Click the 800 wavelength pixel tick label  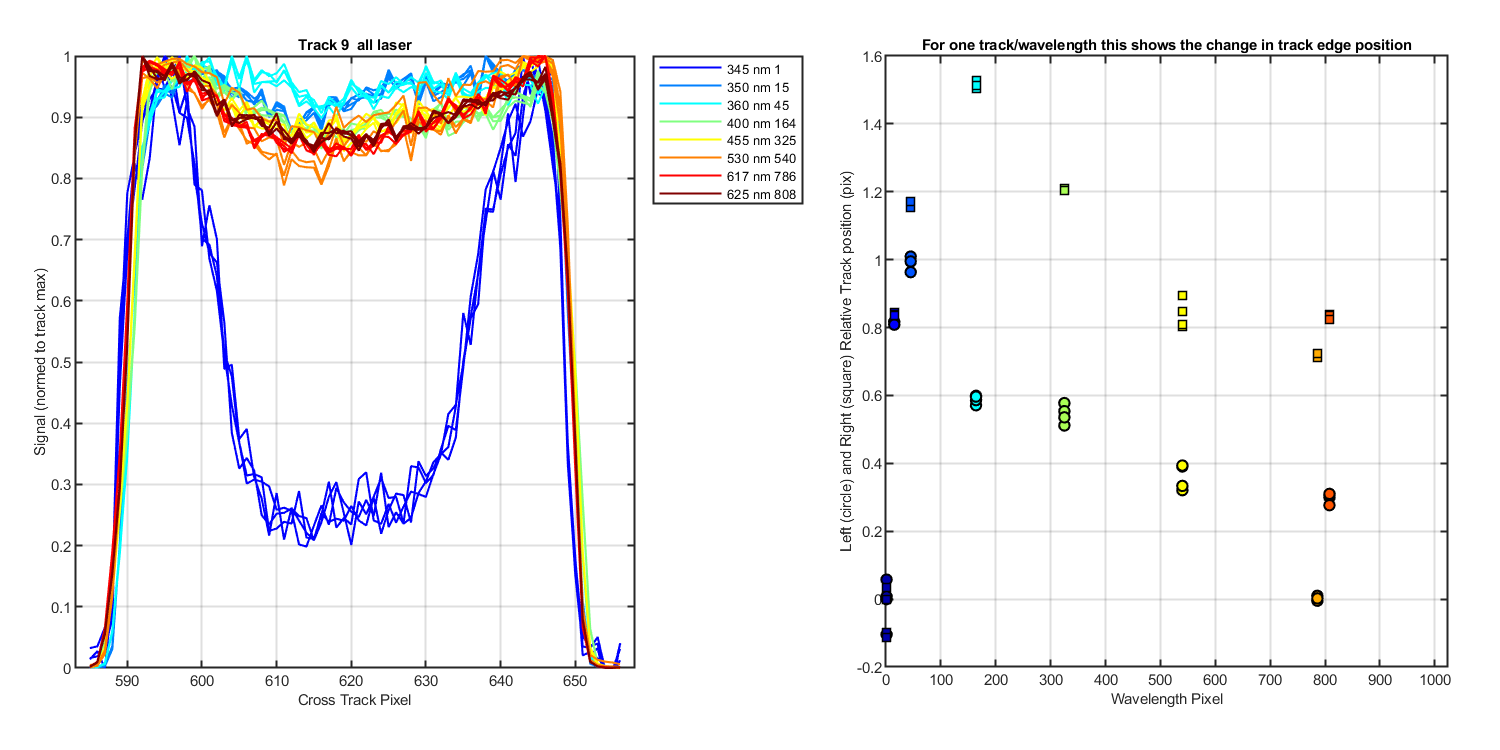pos(1325,682)
